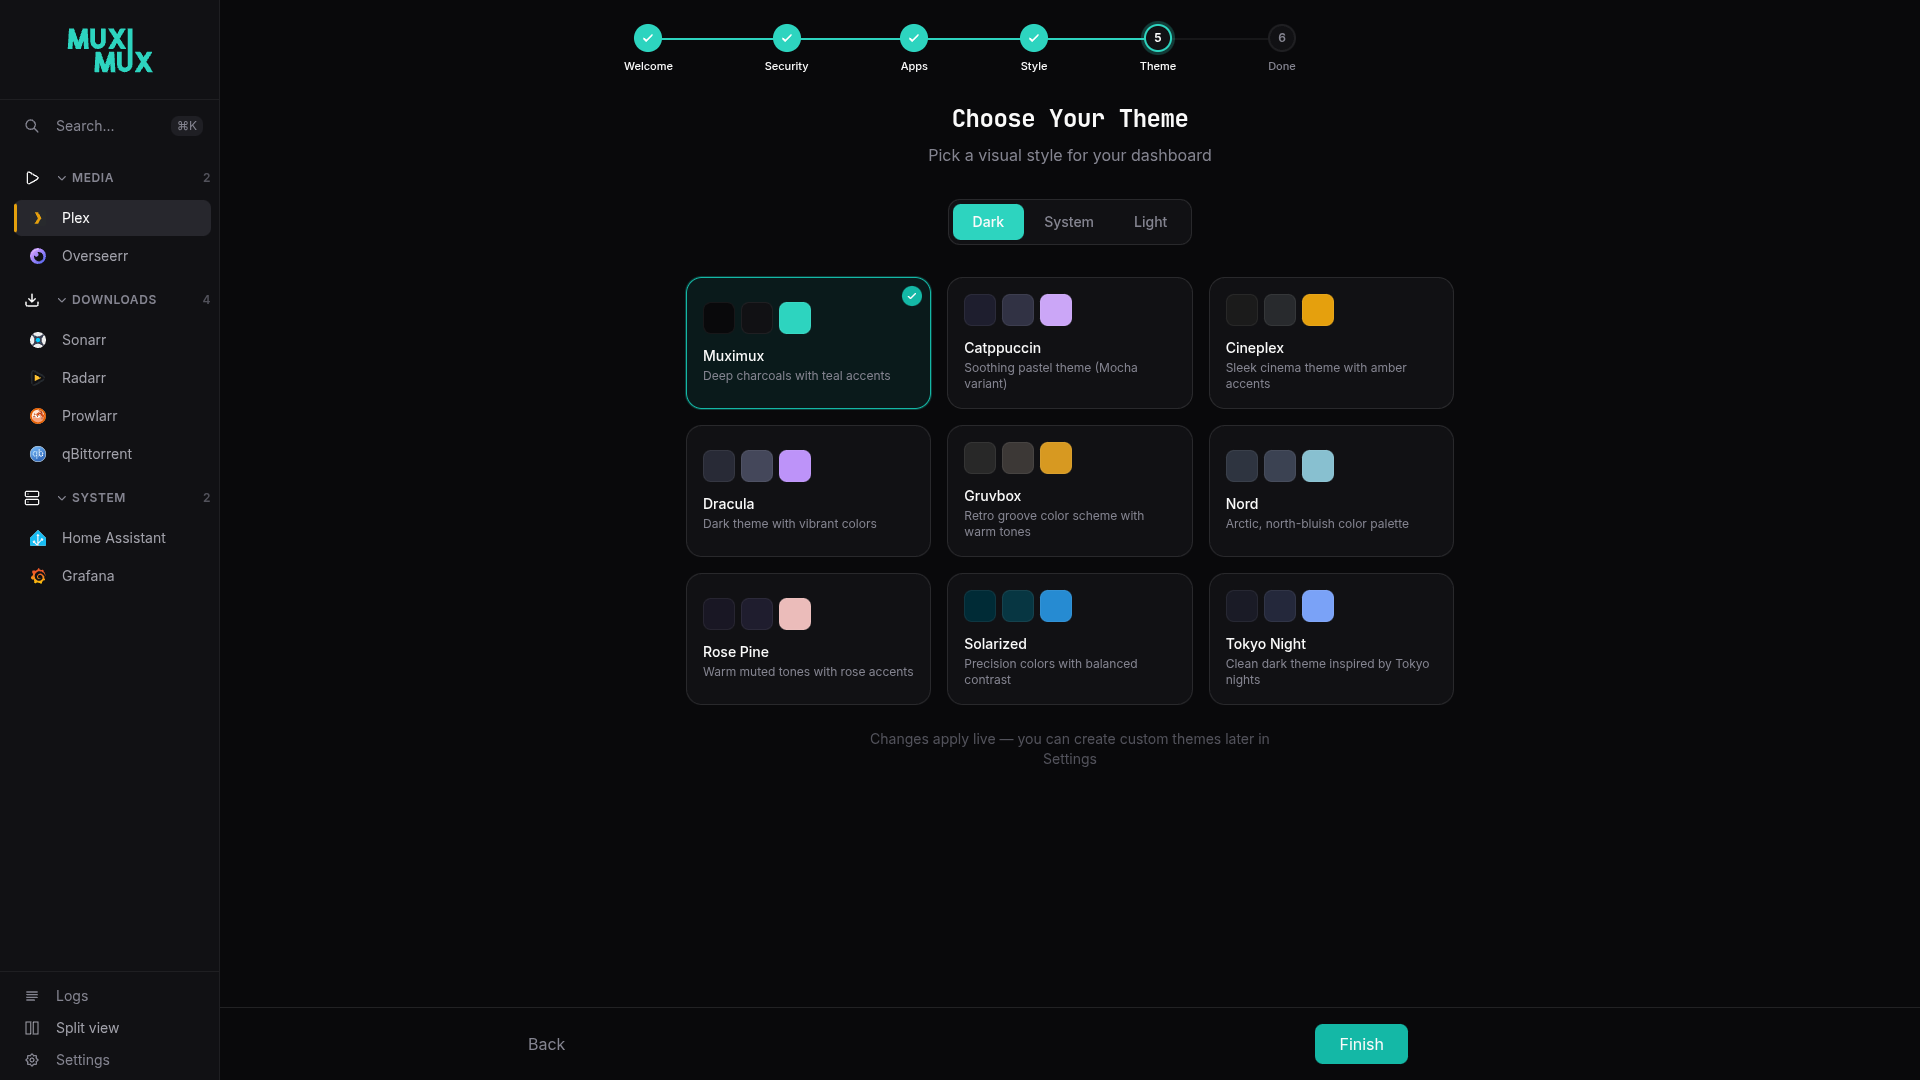Collapse the MEDIA group chevron
1920x1080 pixels.
click(x=62, y=178)
